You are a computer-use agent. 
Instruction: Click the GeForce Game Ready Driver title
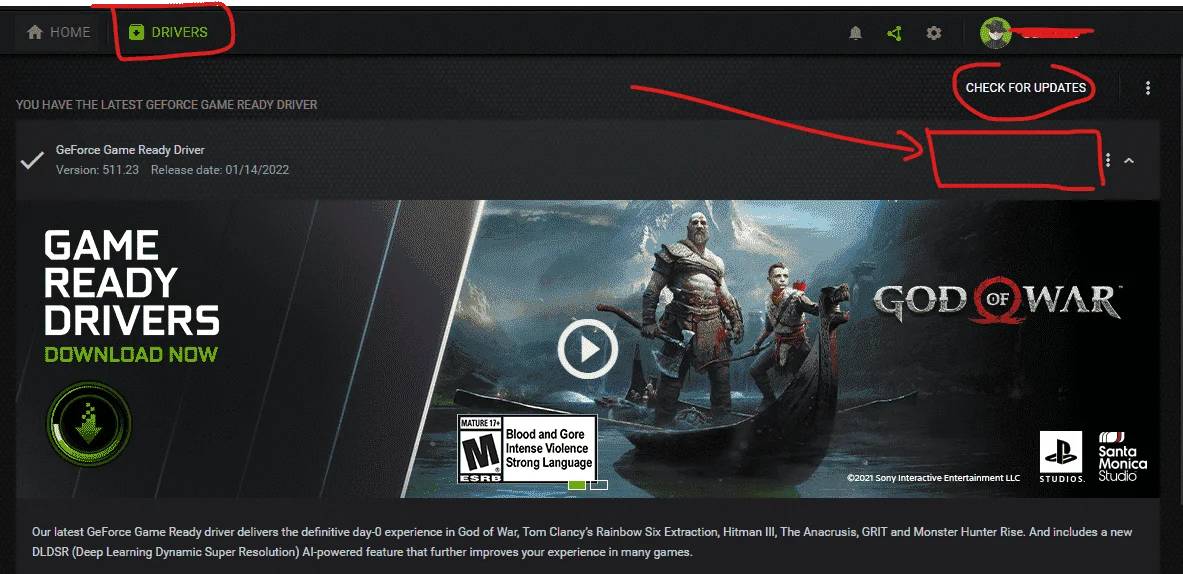(x=130, y=150)
